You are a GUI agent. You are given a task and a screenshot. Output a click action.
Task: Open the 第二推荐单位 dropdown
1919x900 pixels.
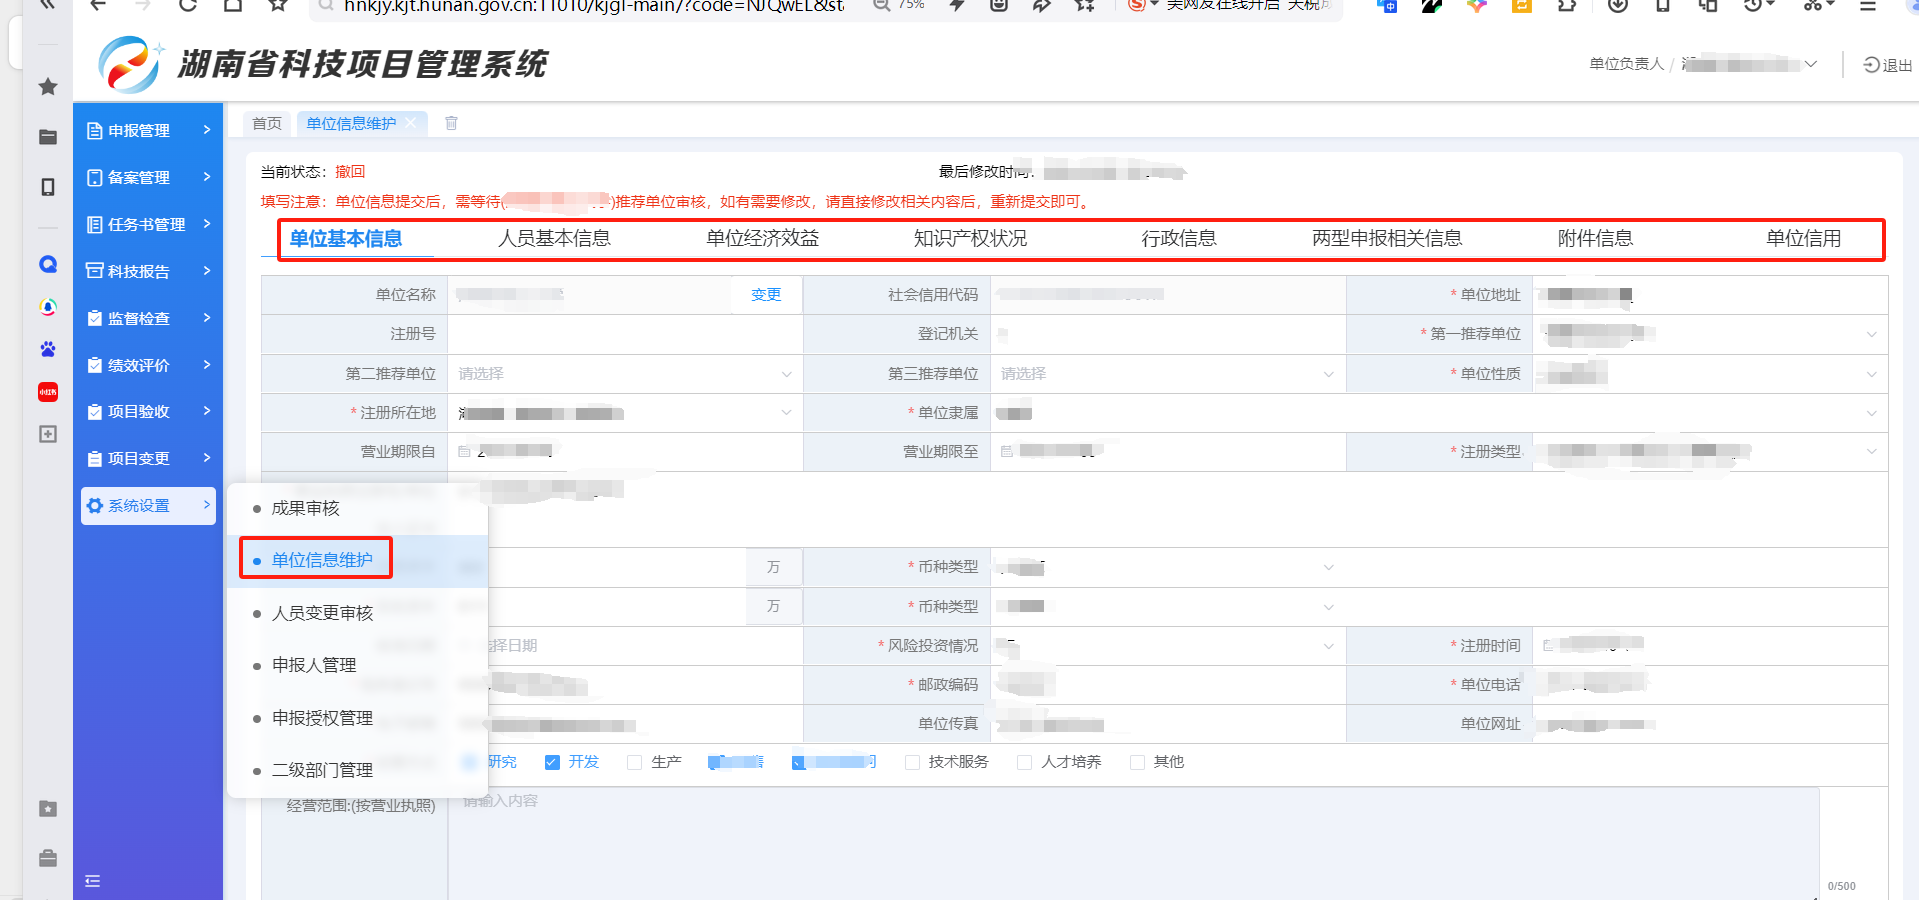click(624, 374)
